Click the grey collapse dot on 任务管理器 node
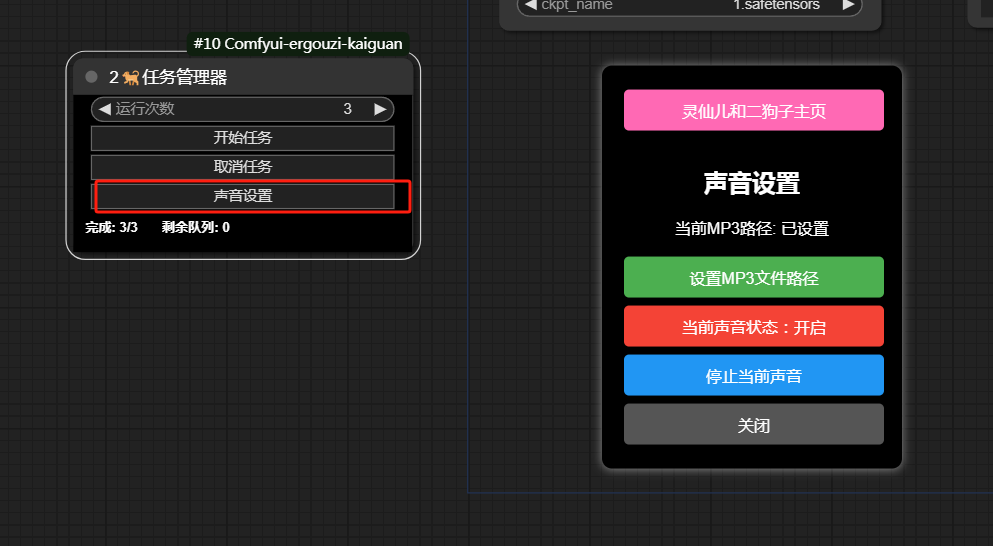 pyautogui.click(x=91, y=77)
